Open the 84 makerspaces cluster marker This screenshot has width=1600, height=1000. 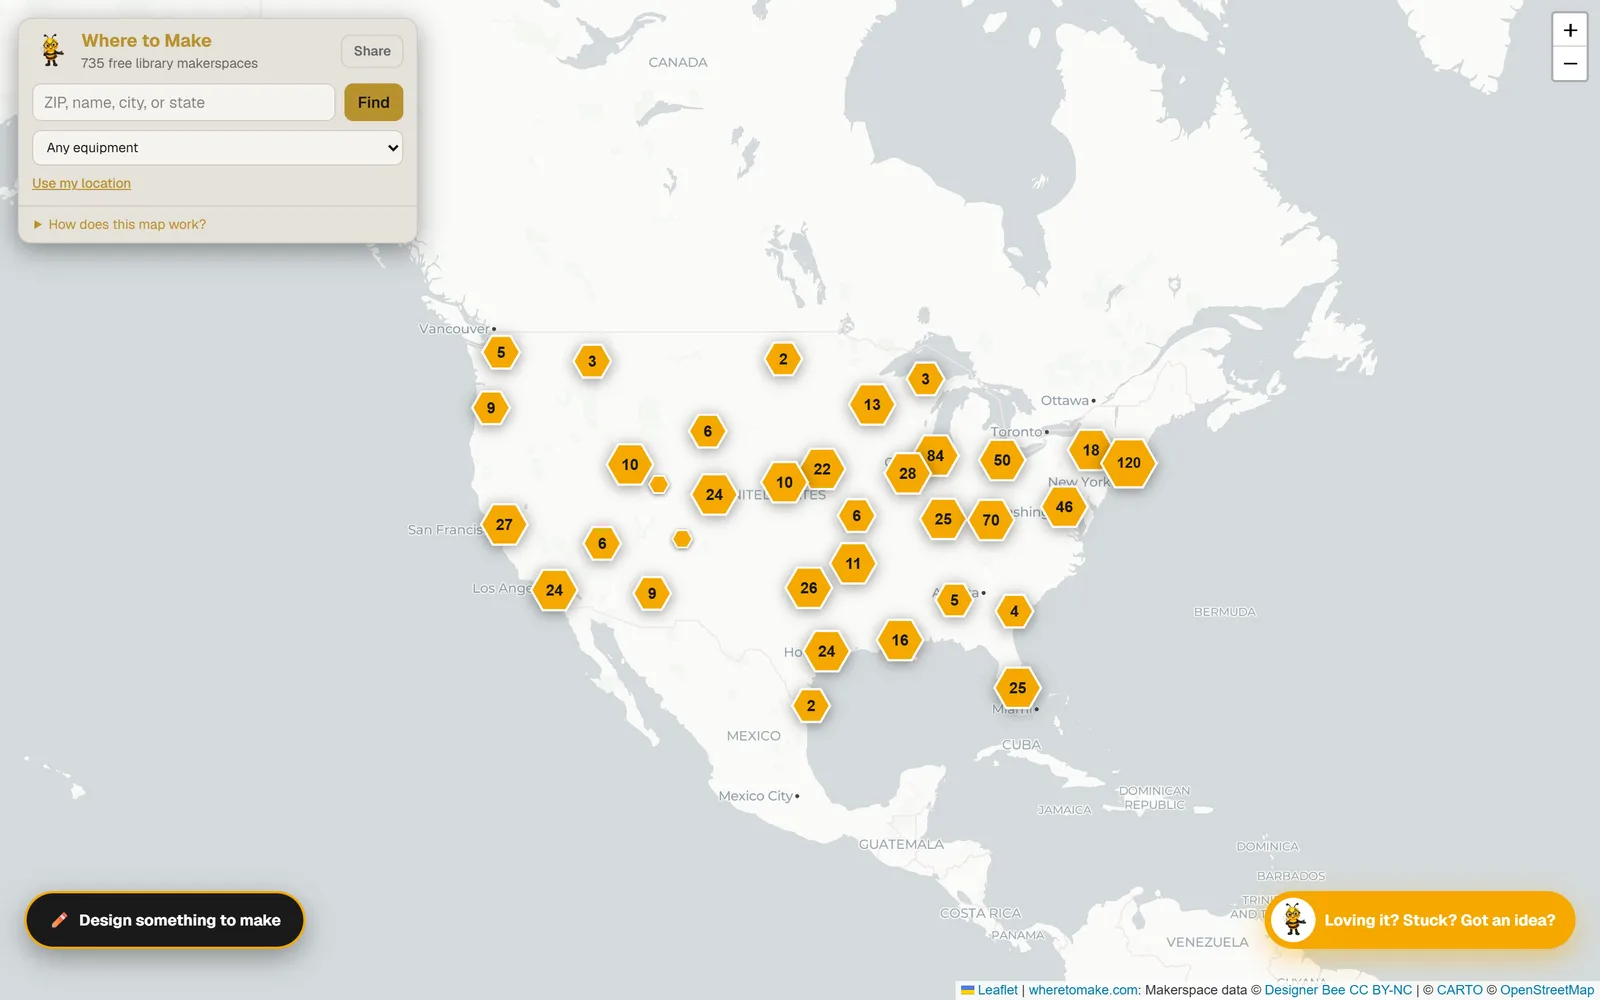click(935, 456)
